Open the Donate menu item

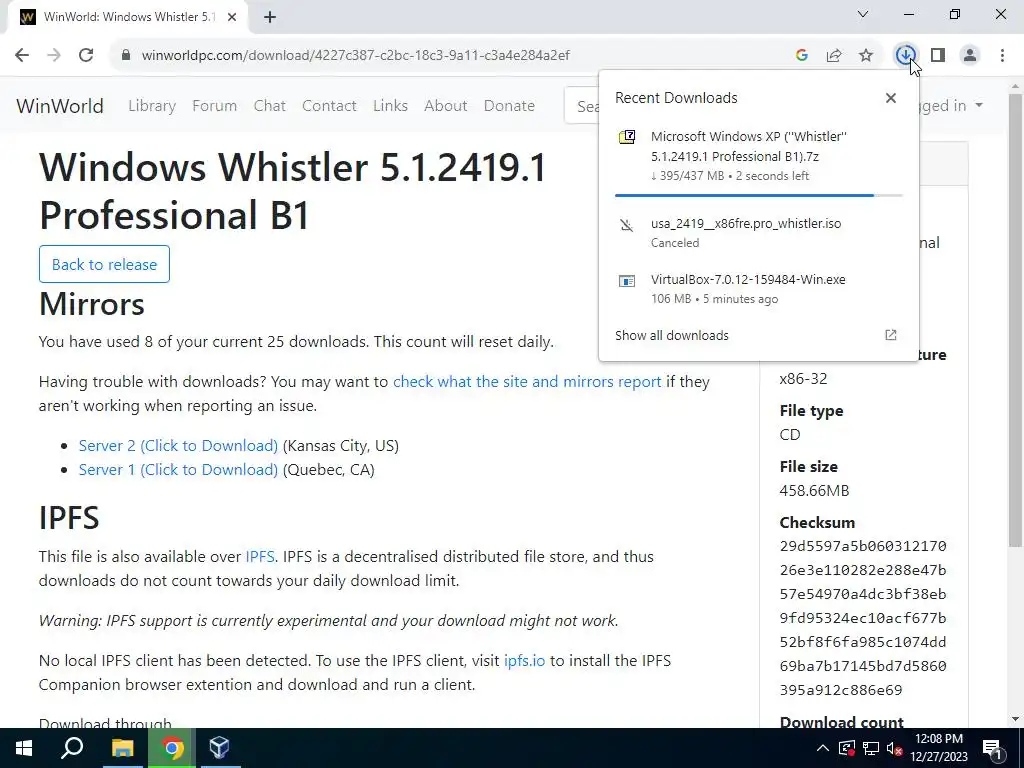[509, 105]
